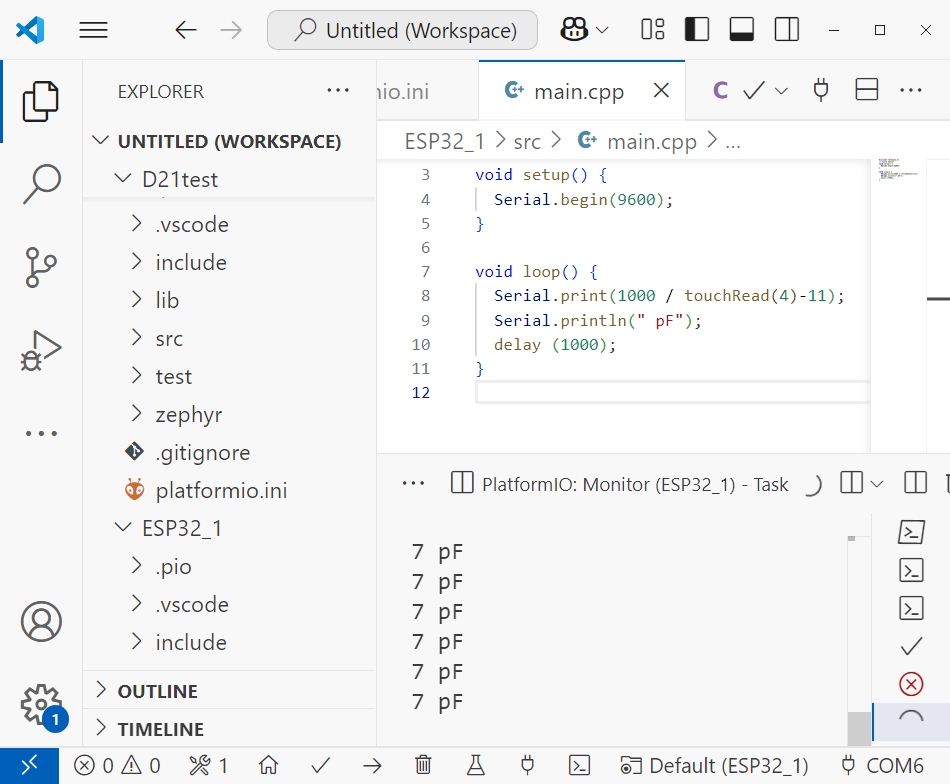Open the Accounts icon in activity bar
Screen dimensions: 950x784
point(41,621)
